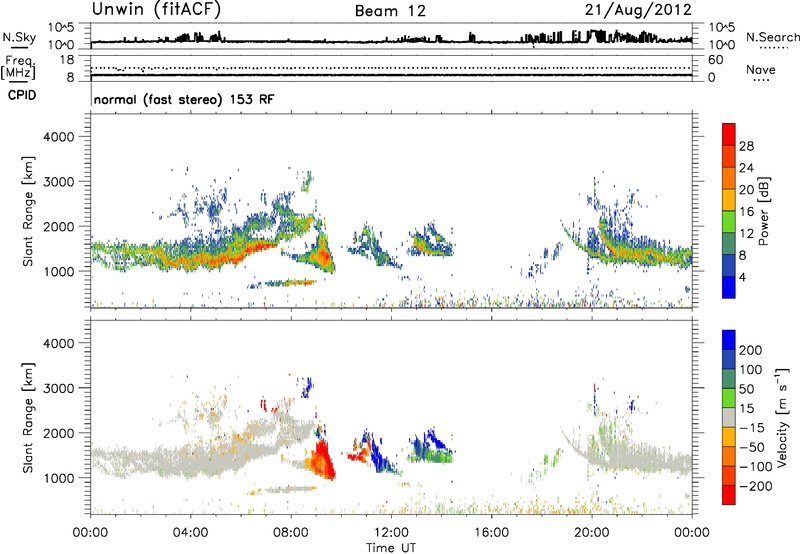This screenshot has height=554, width=800.
Task: Click the 'Unwin (fitACF)' title text
Action: (x=156, y=10)
